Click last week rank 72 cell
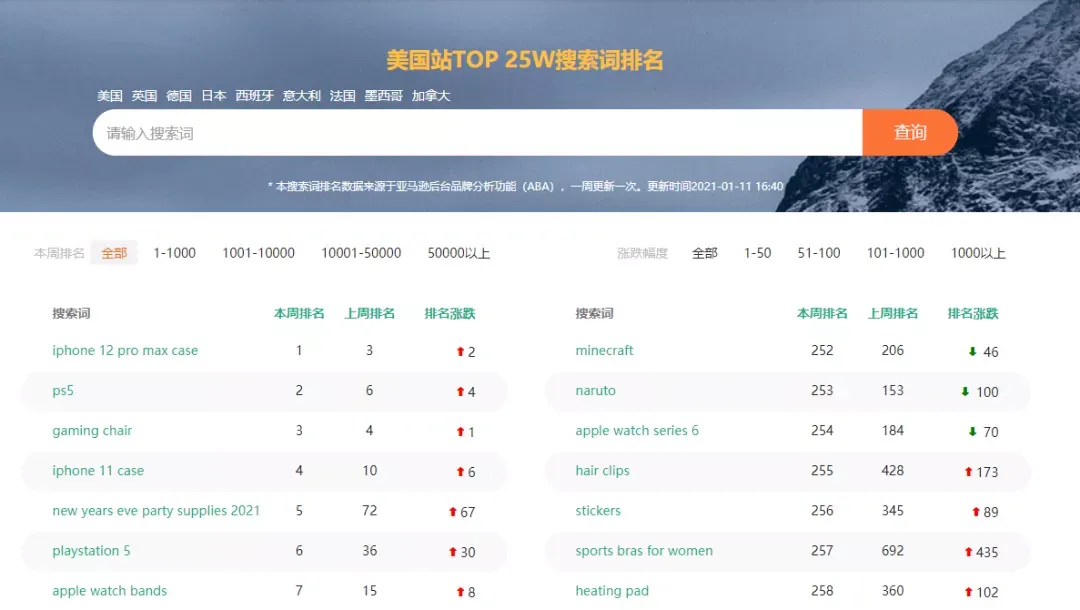 370,510
